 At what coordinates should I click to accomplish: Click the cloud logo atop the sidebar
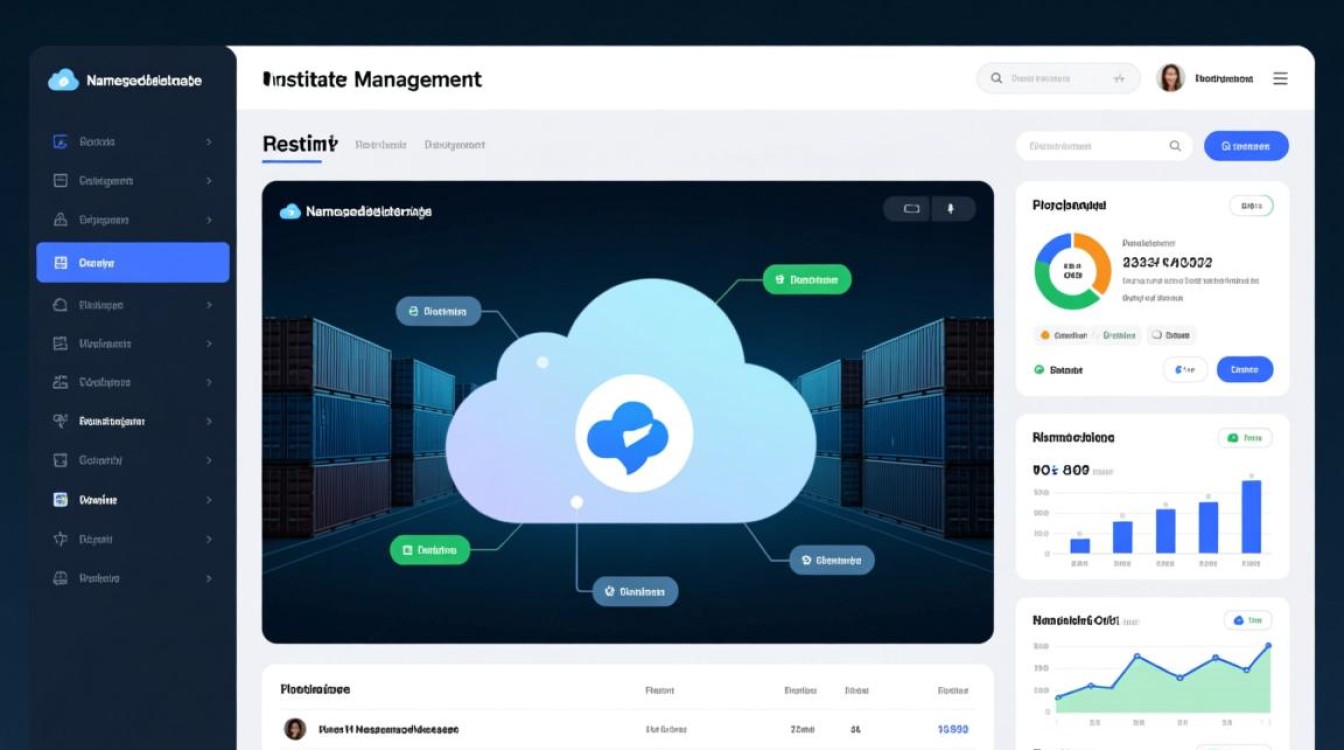coord(63,80)
